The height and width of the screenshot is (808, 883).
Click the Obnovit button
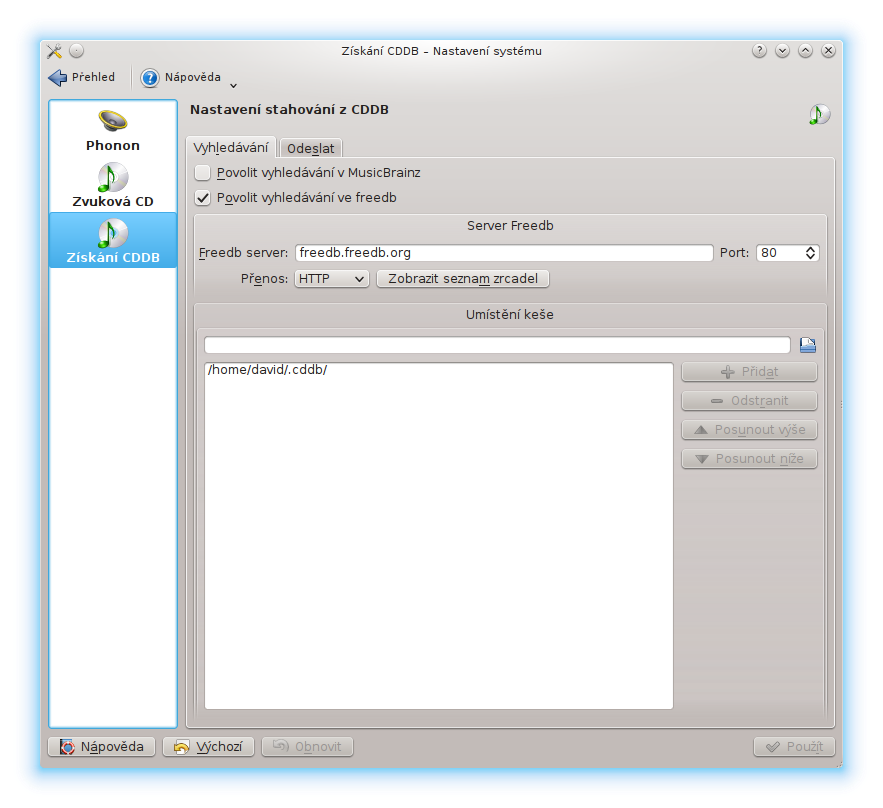pyautogui.click(x=307, y=747)
